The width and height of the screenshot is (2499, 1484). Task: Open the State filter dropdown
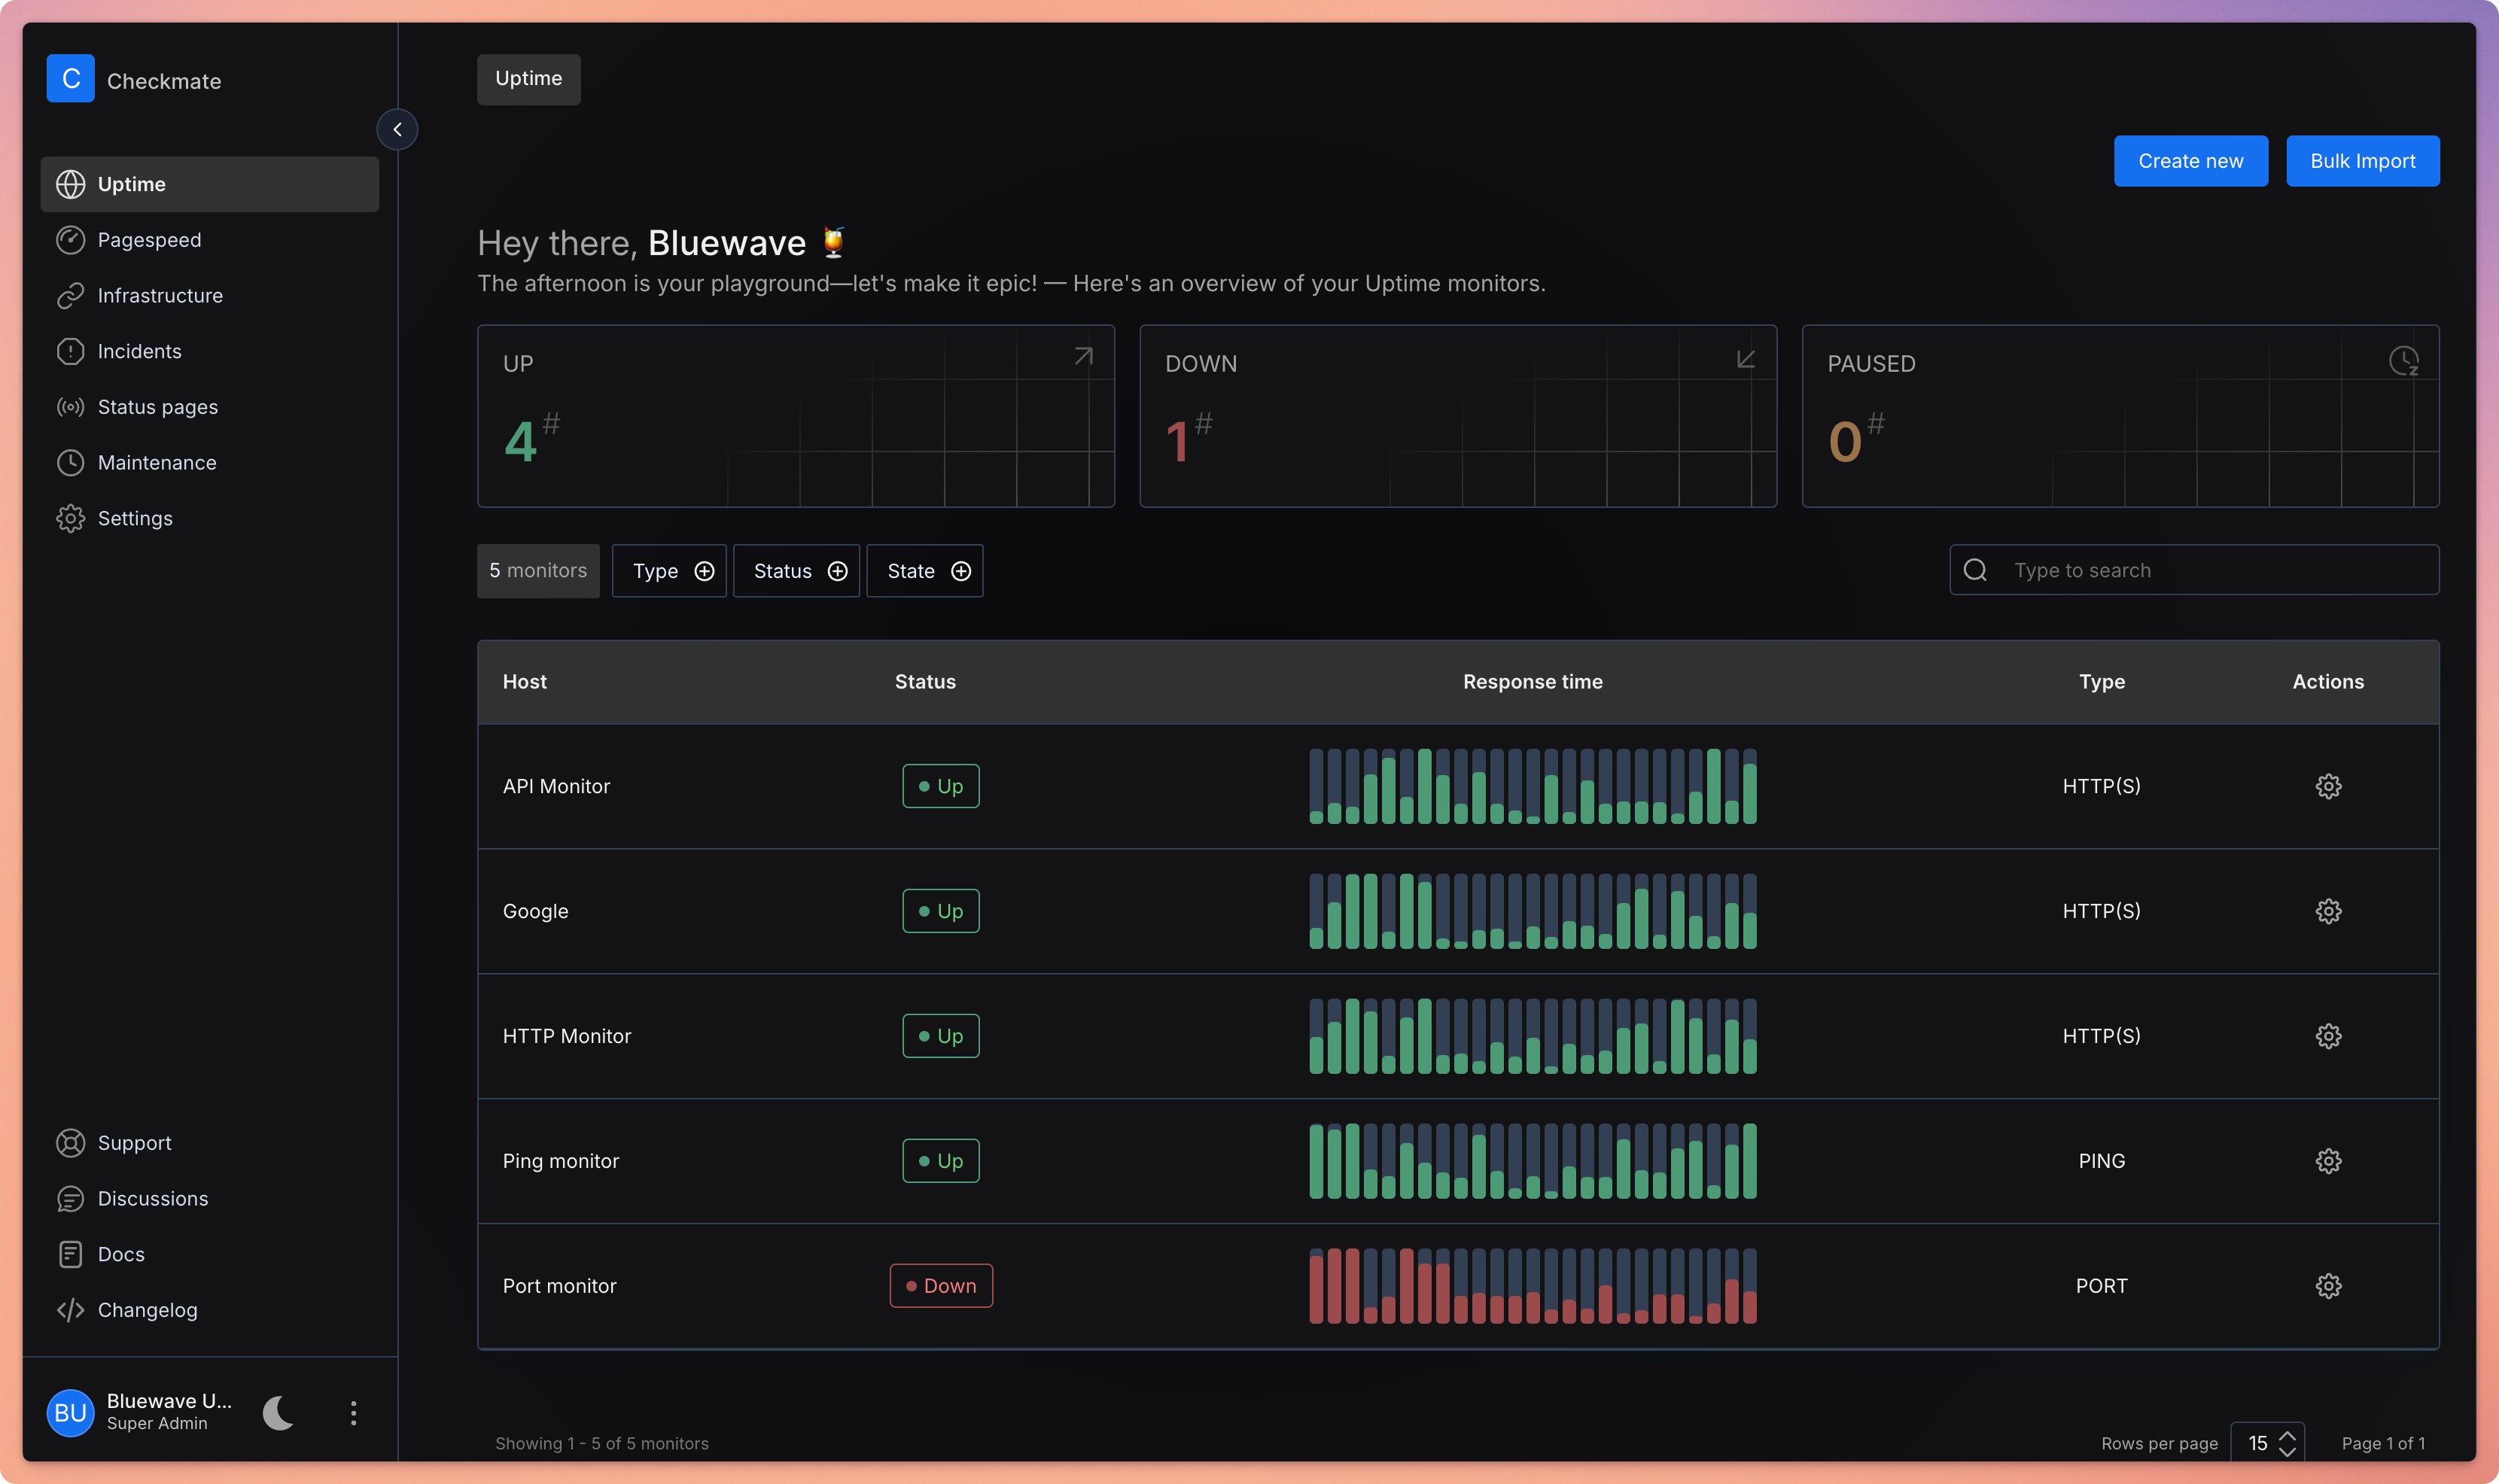point(924,571)
